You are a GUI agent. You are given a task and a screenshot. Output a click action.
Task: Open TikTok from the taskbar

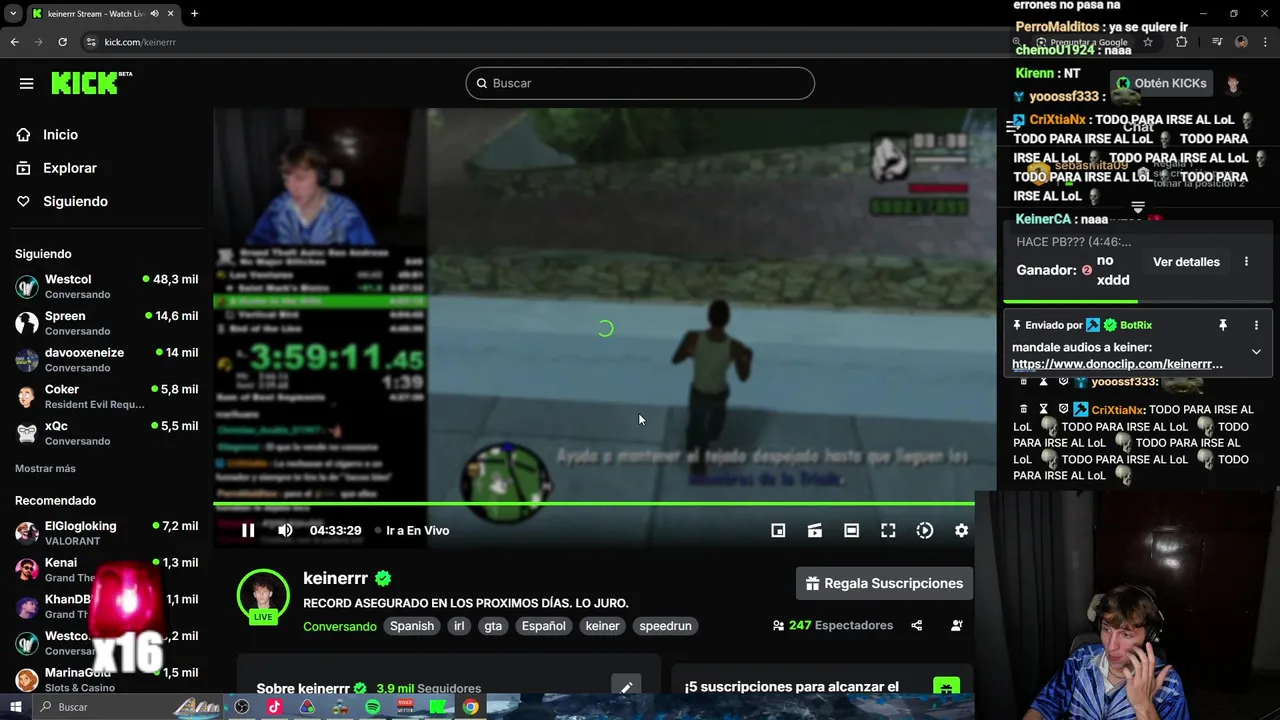[x=274, y=707]
